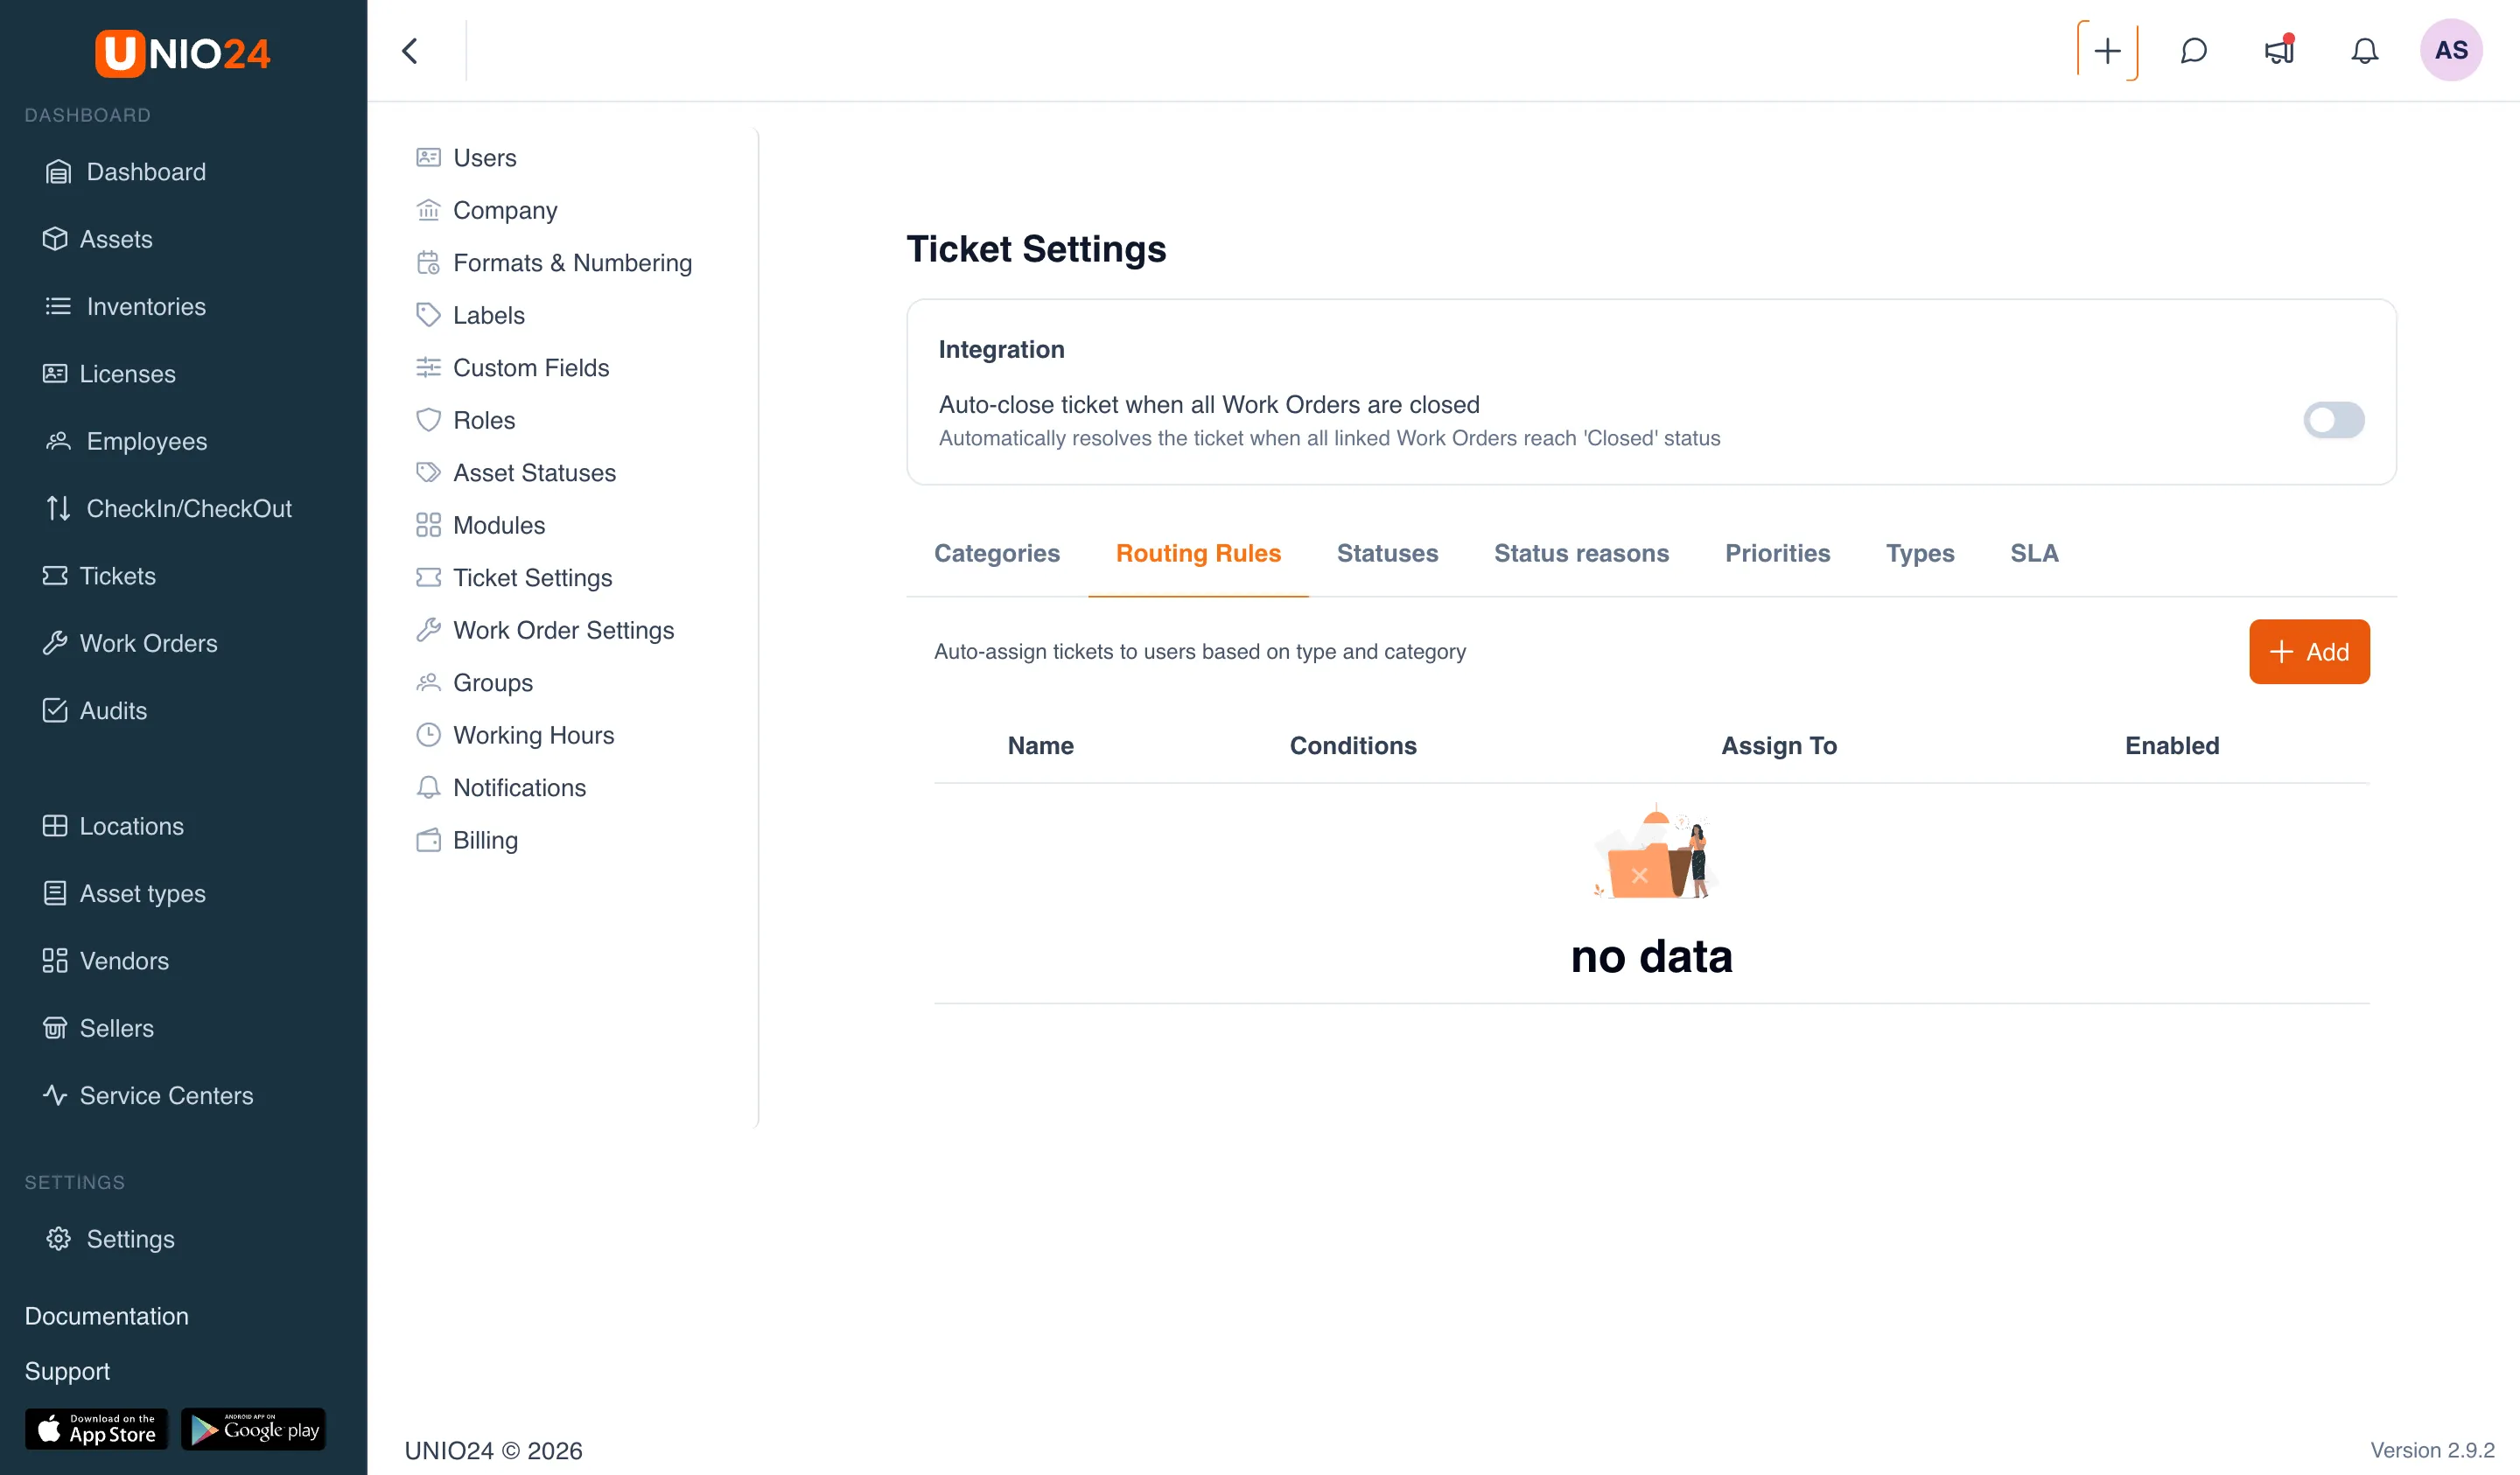Open Asset Statuses settings
The image size is (2520, 1475).
[x=534, y=473]
